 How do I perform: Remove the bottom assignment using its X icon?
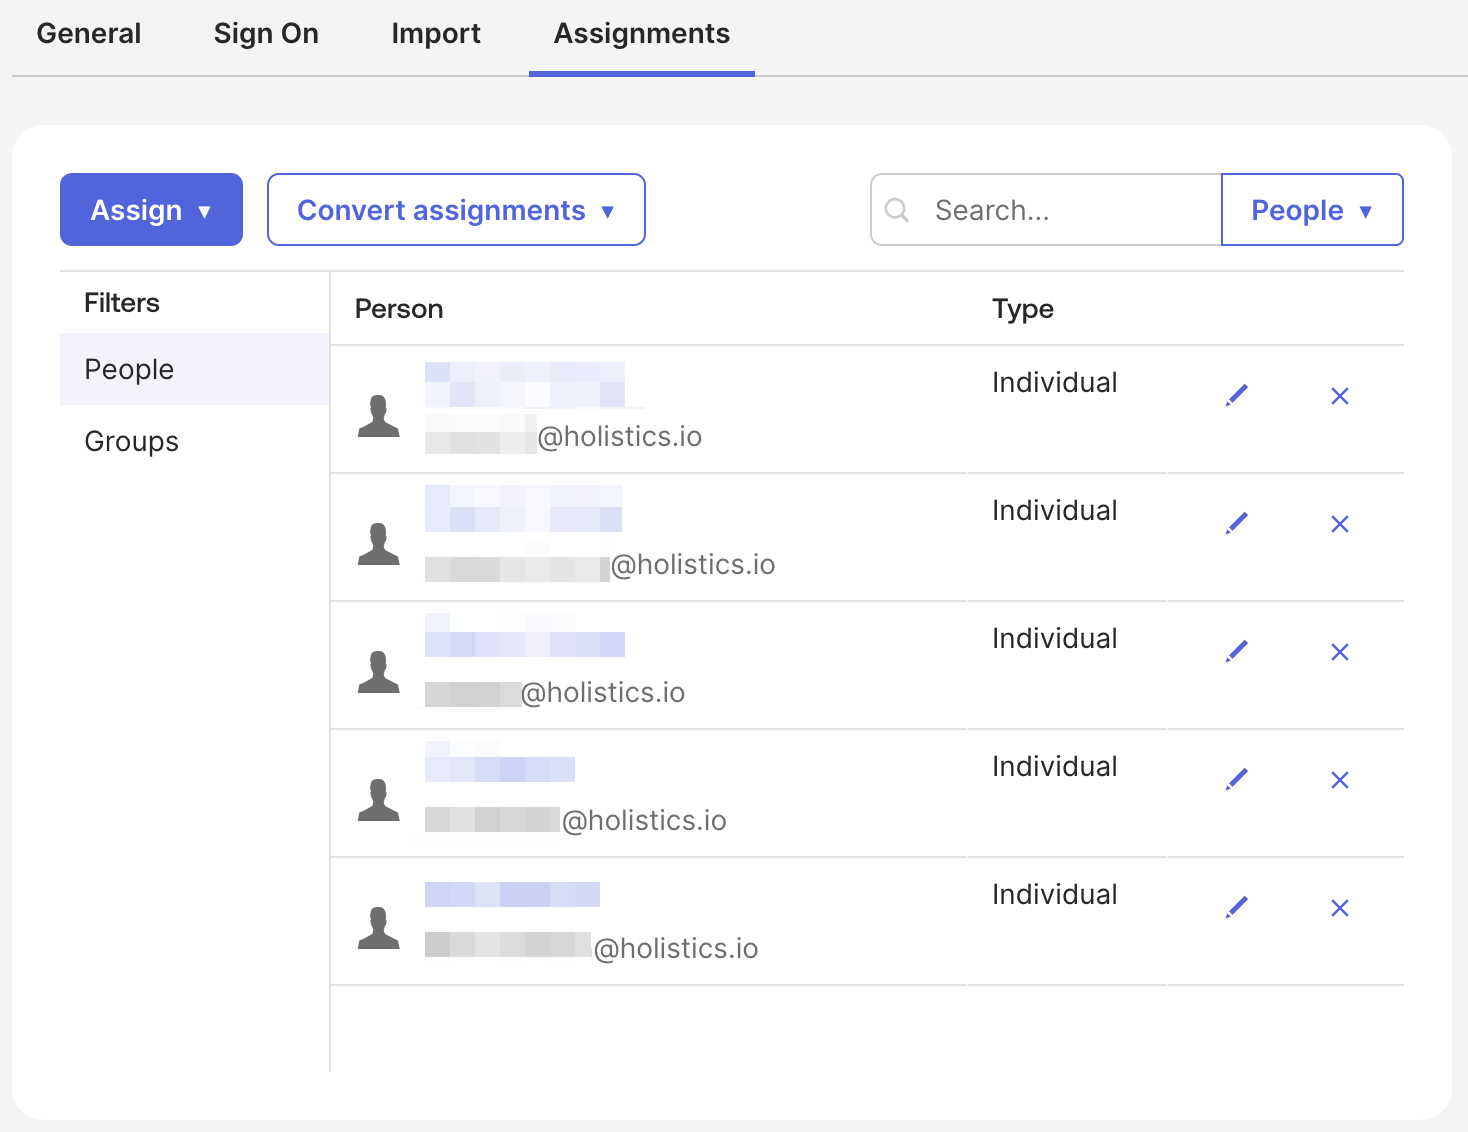point(1340,908)
